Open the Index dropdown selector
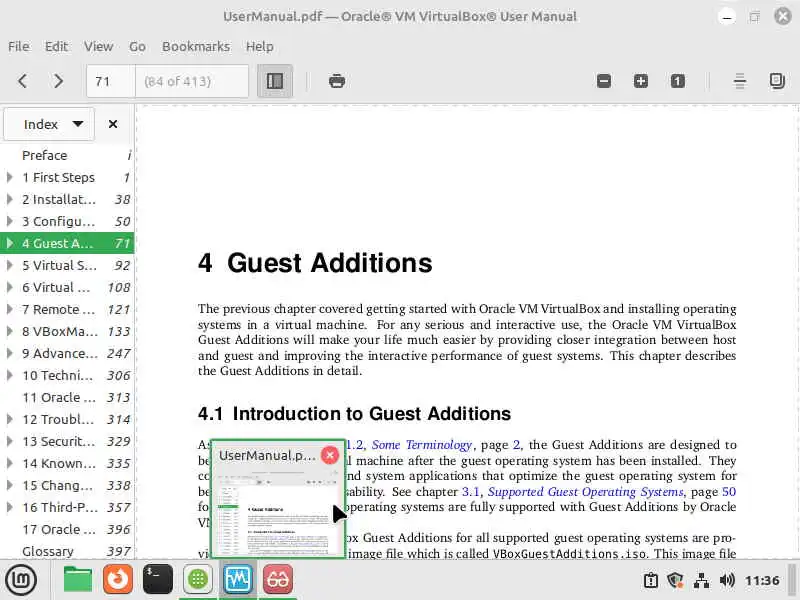800x600 pixels. click(x=49, y=124)
